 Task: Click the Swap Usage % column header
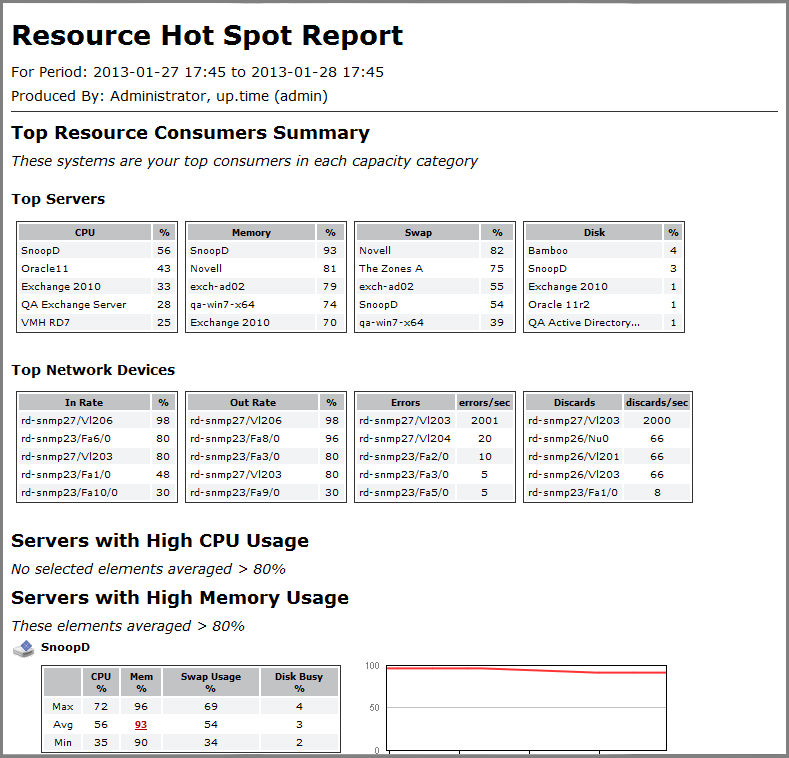click(211, 682)
